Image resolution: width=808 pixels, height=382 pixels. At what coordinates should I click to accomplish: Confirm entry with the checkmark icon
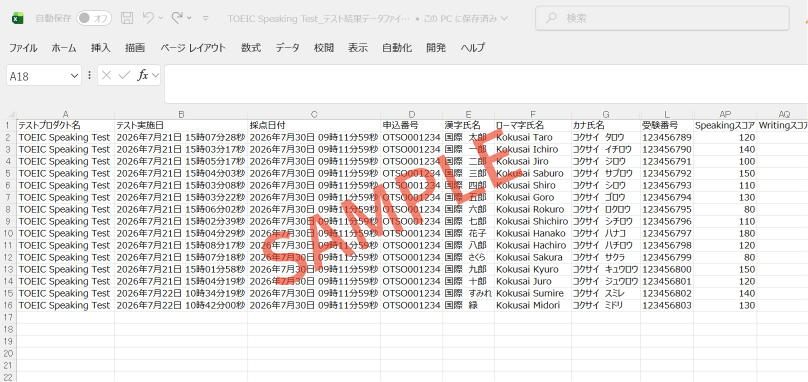[124, 76]
